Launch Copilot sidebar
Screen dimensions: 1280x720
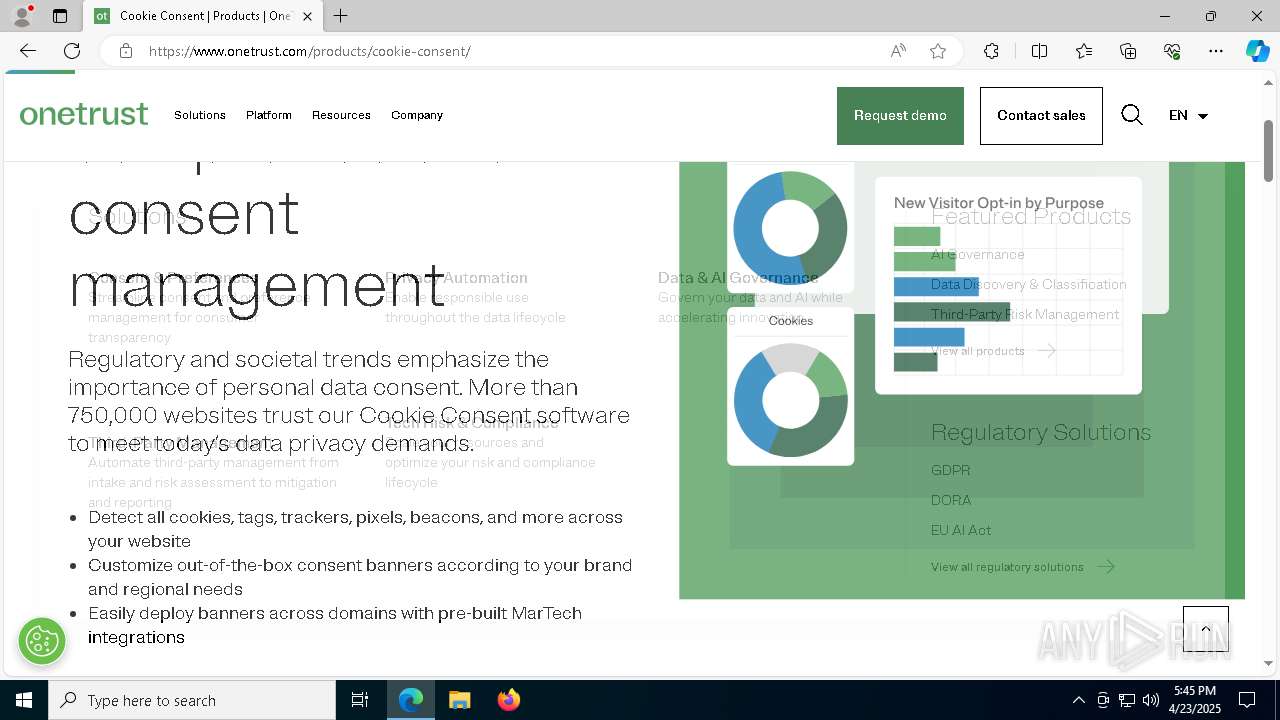[x=1257, y=51]
